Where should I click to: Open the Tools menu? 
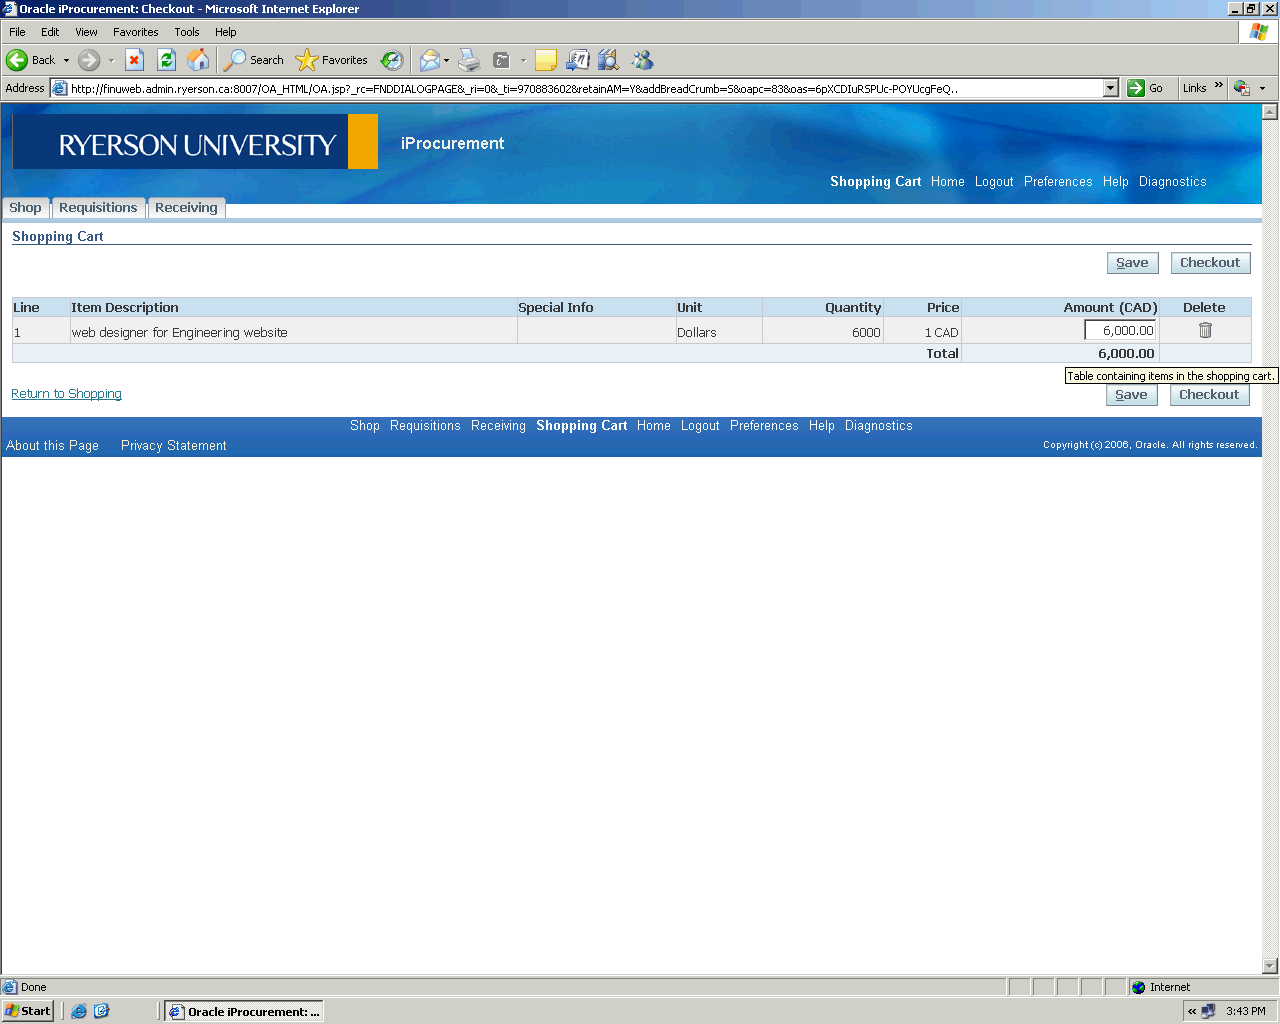pos(186,32)
